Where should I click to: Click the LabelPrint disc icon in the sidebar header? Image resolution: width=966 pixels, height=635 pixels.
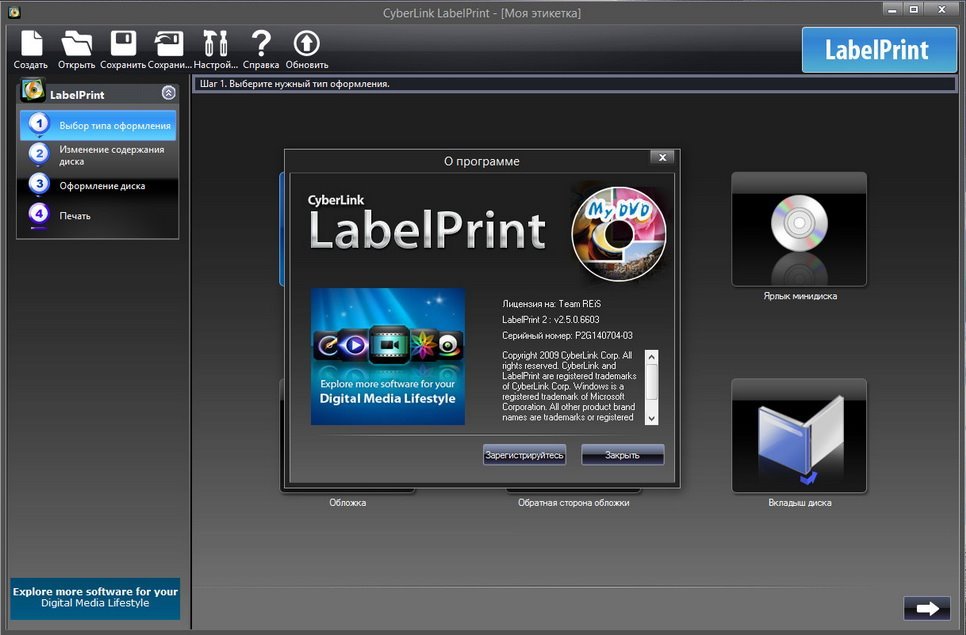(33, 90)
